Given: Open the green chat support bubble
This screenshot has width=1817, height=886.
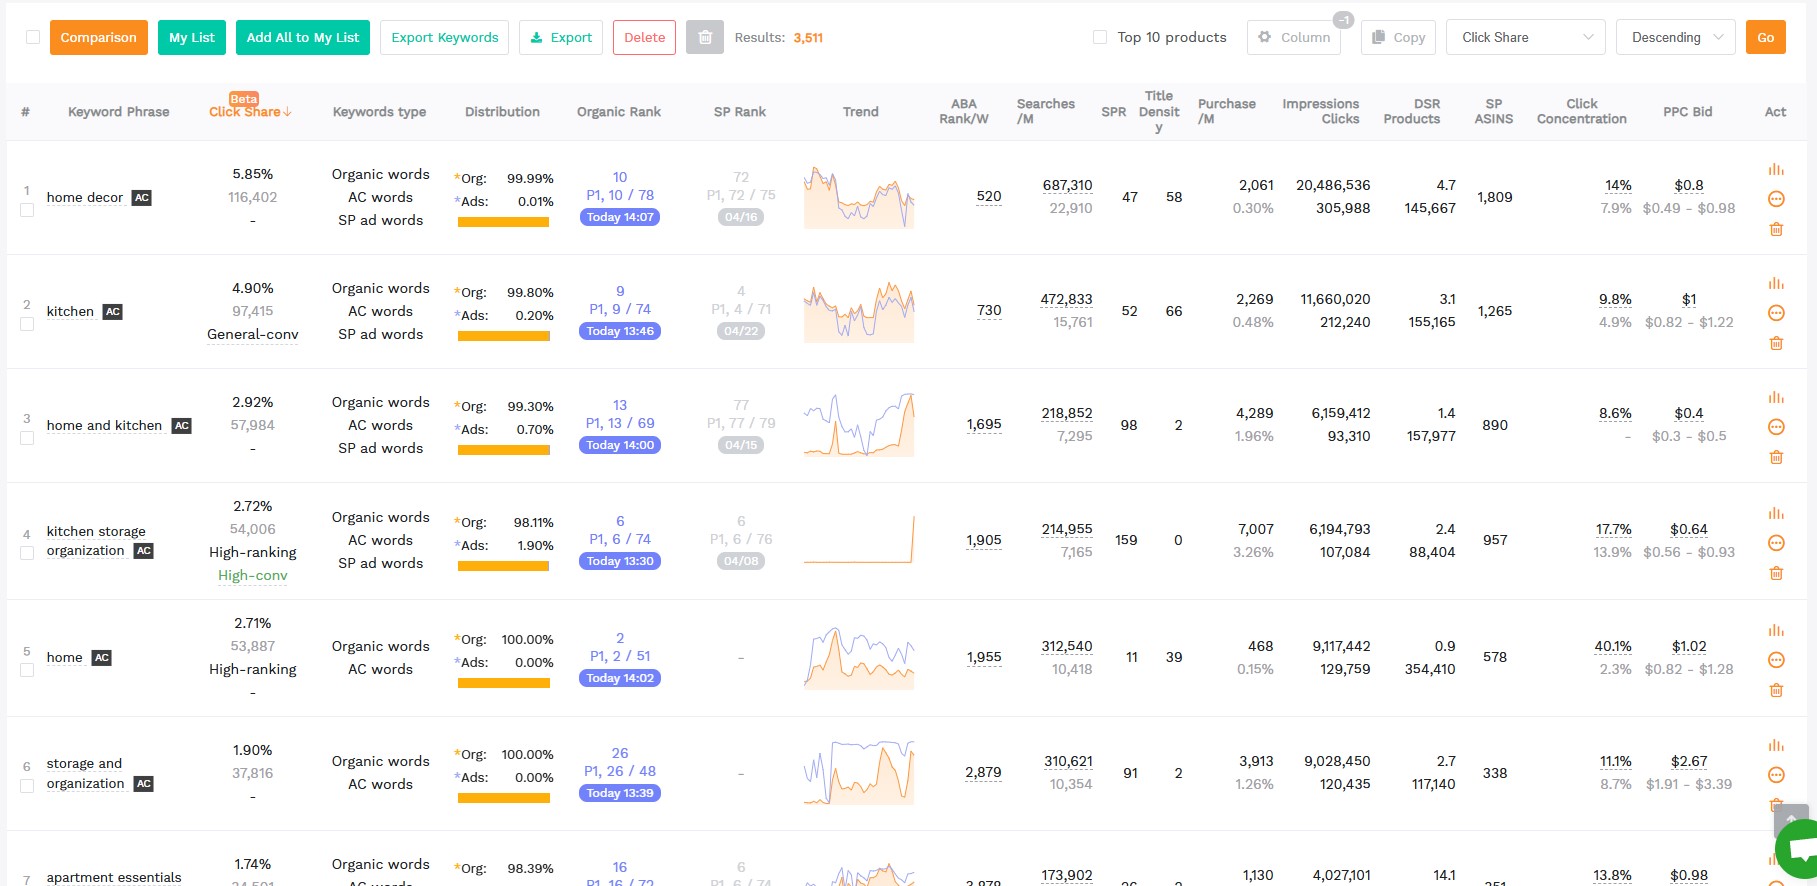Looking at the screenshot, I should pyautogui.click(x=1798, y=850).
